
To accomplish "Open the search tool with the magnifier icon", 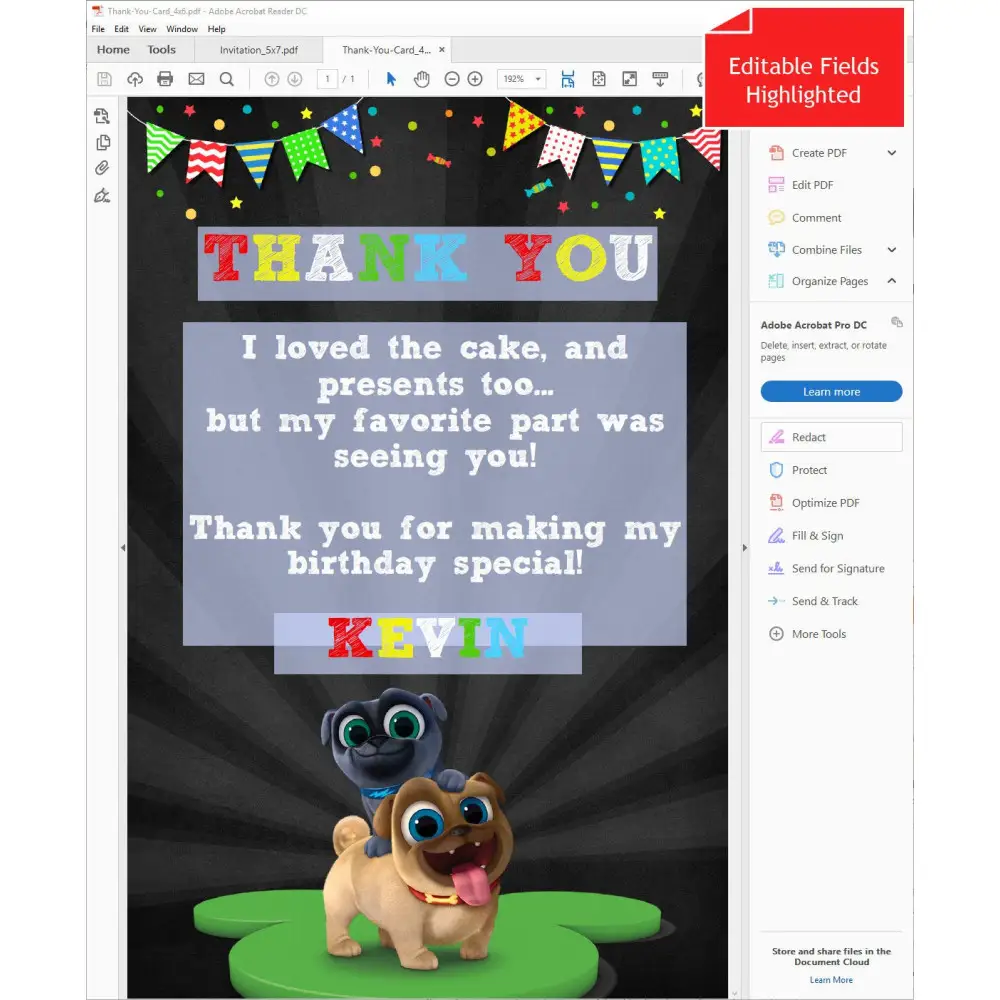I will (x=227, y=78).
